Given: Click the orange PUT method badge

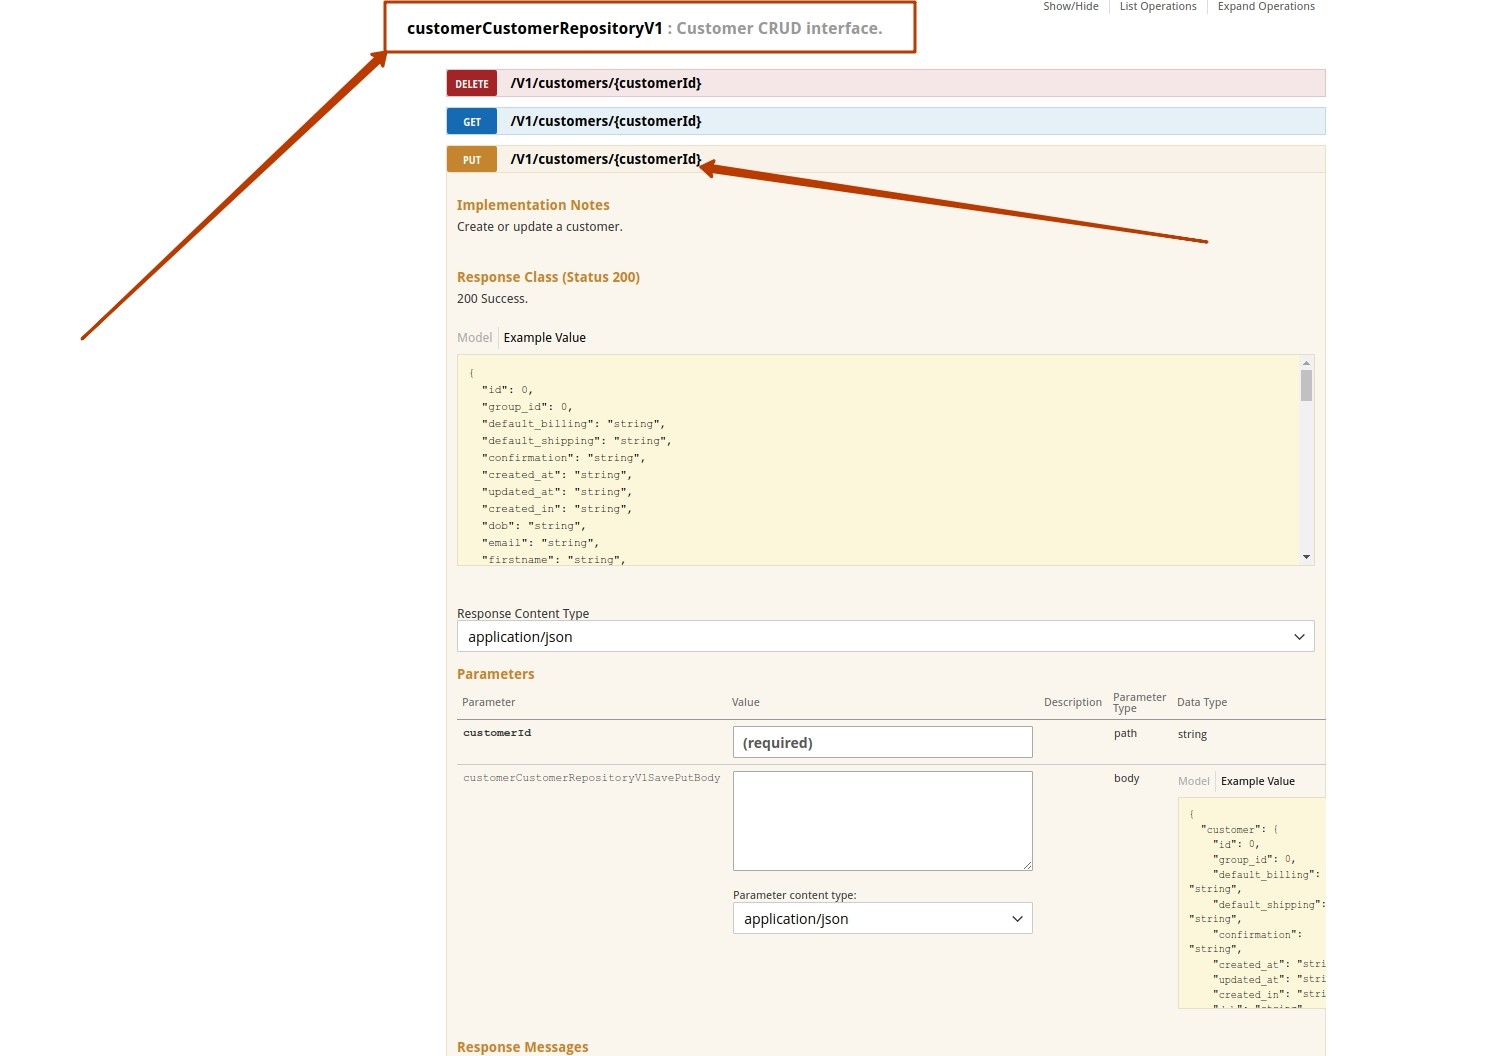Looking at the screenshot, I should point(472,160).
